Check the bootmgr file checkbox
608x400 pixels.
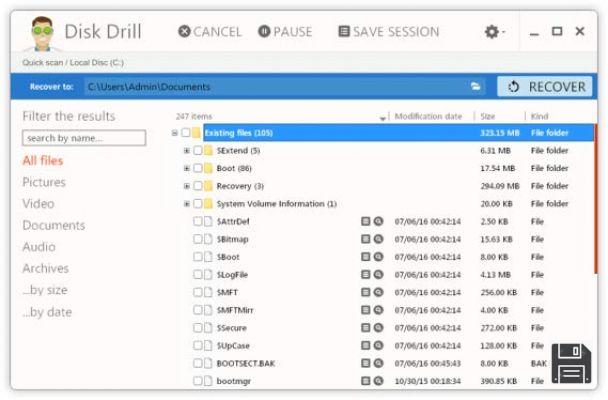tap(198, 381)
